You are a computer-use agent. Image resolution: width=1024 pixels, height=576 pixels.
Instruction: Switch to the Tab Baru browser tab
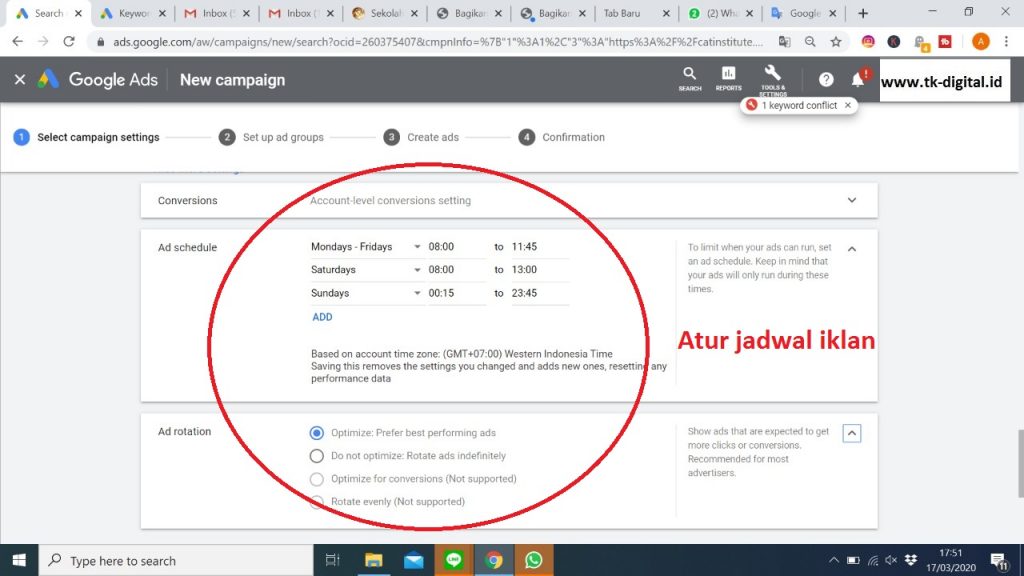click(x=635, y=14)
